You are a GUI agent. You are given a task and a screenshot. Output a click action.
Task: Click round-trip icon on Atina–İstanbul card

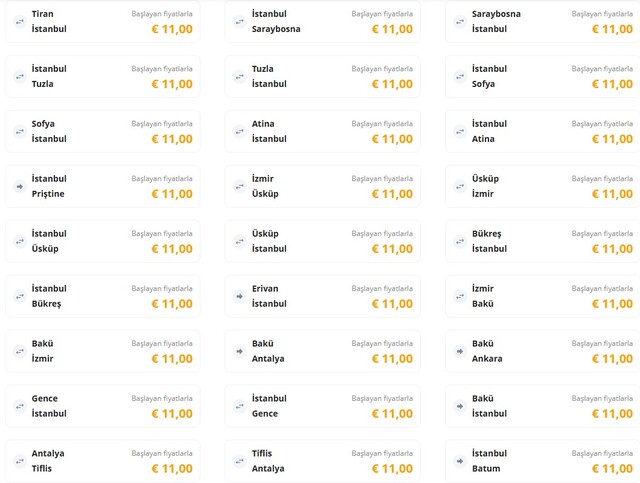(x=239, y=131)
